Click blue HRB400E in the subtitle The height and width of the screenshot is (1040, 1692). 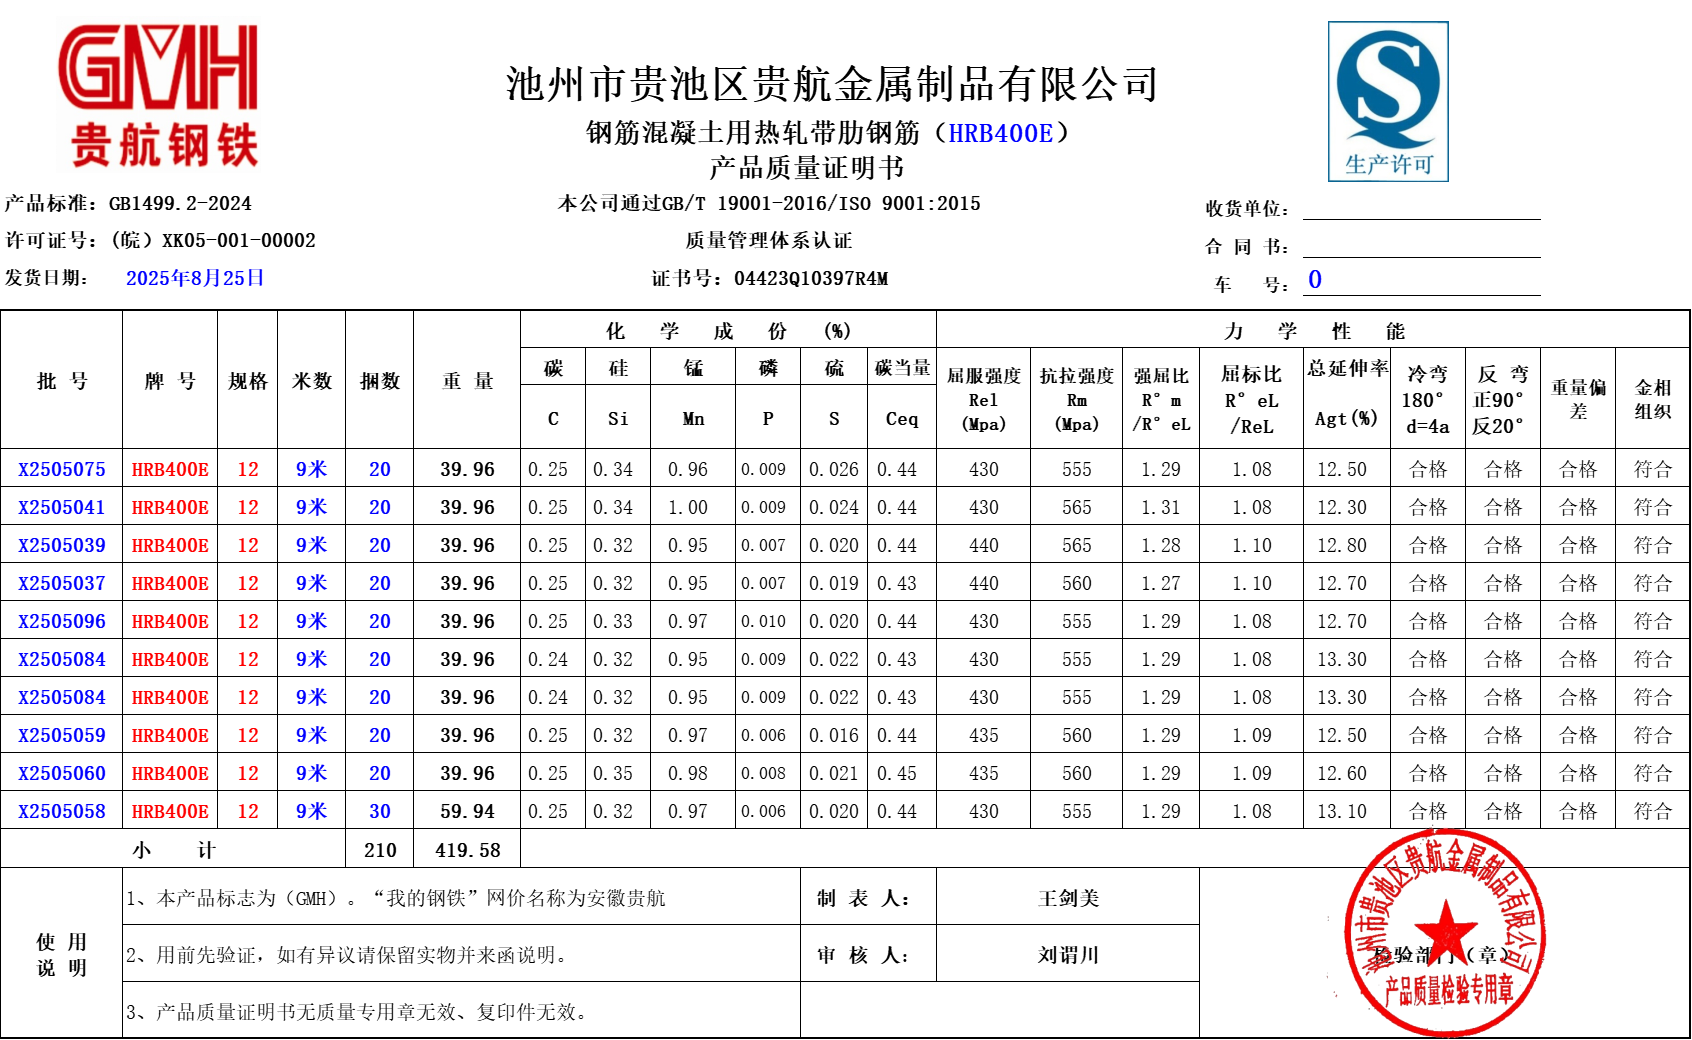click(x=1000, y=133)
